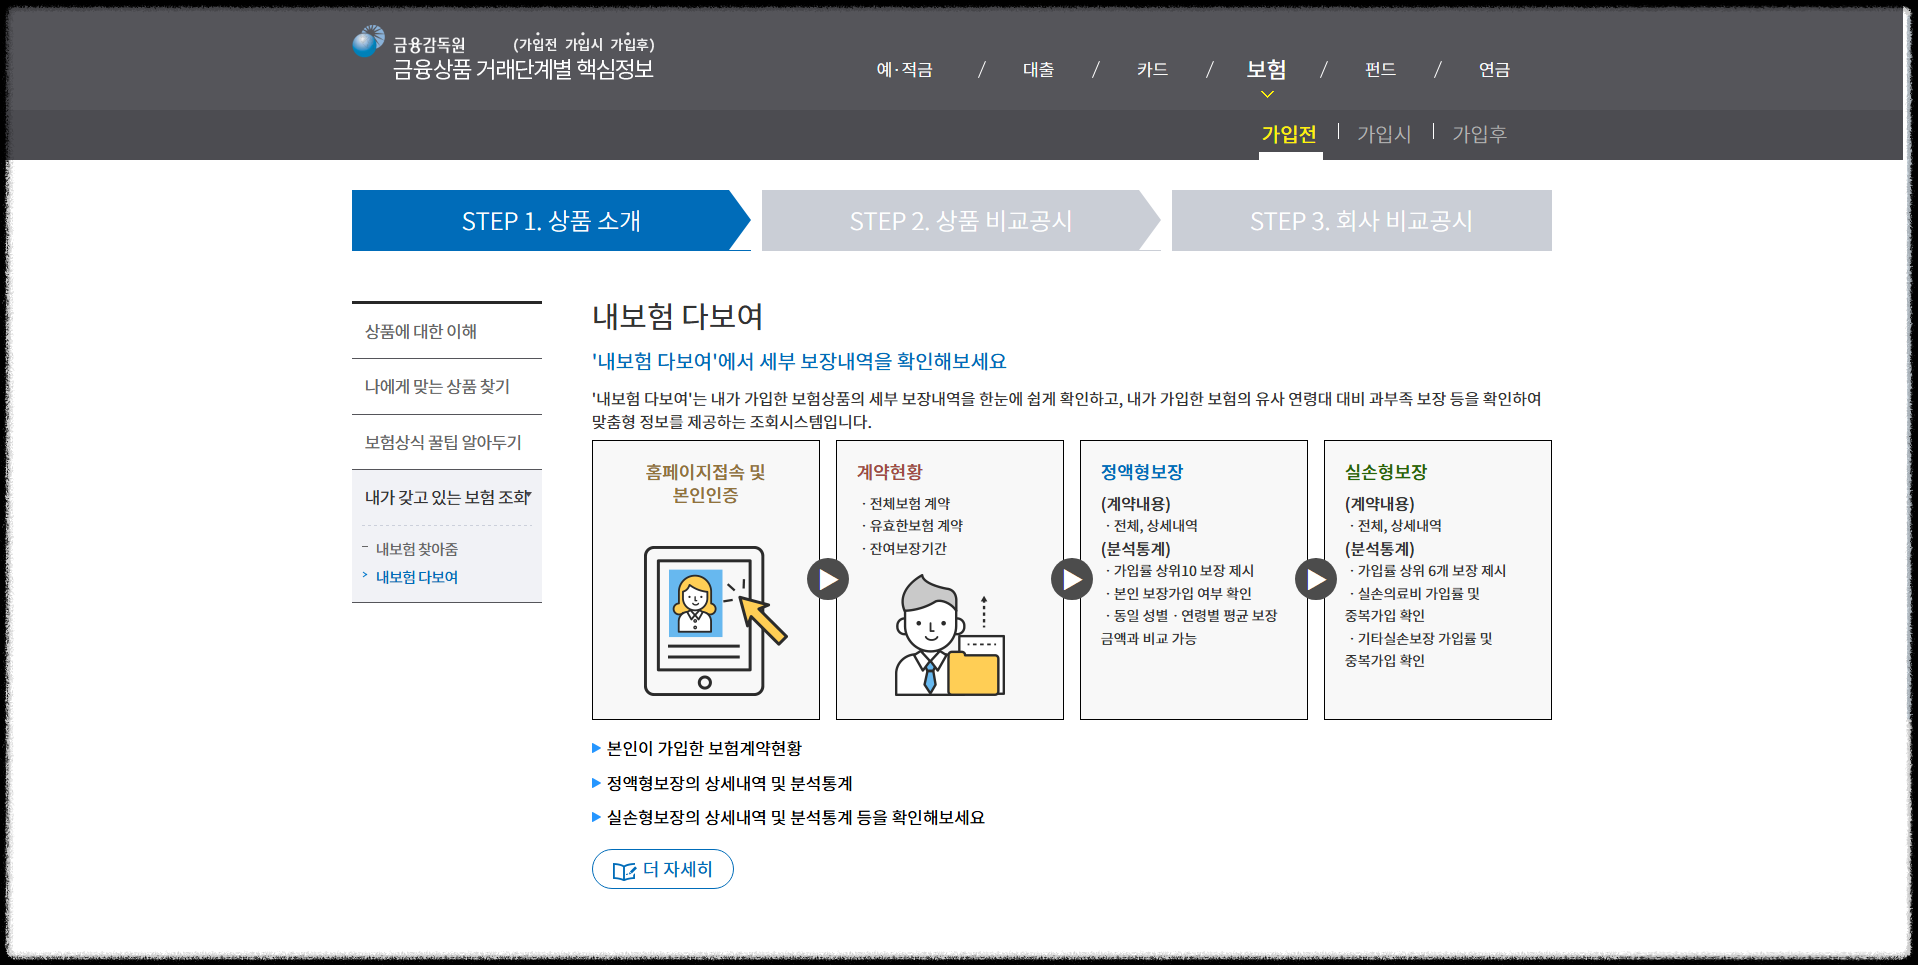1918x965 pixels.
Task: Open 상품에 대한 이해 in the sidebar
Action: tap(447, 331)
